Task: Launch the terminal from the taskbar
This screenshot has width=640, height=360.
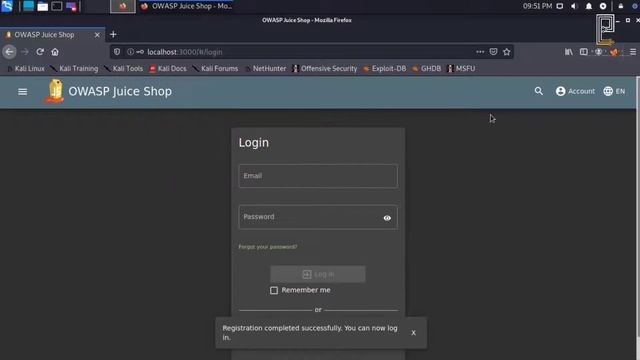Action: coord(57,6)
